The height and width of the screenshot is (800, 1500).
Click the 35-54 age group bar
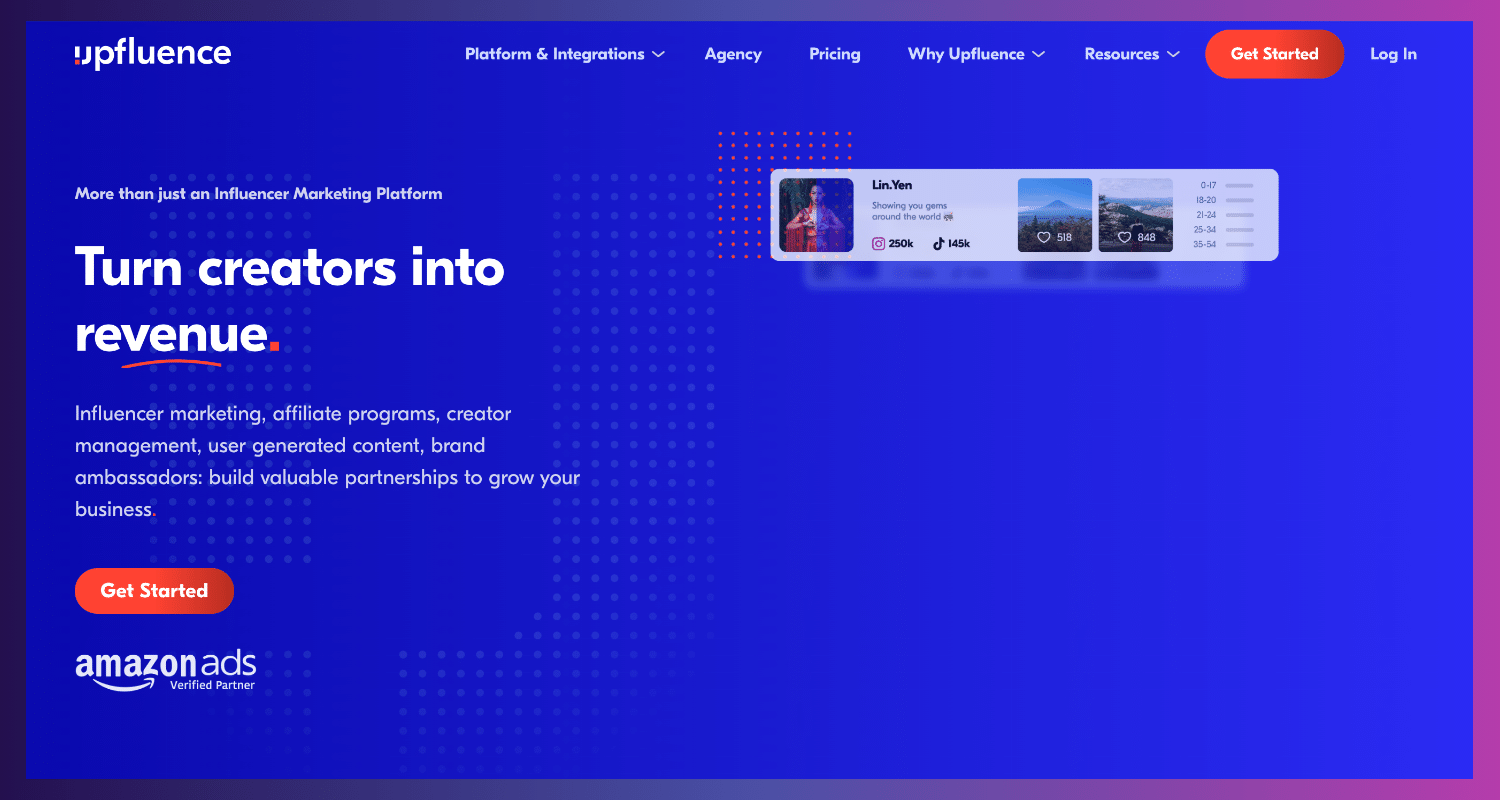tap(1239, 244)
